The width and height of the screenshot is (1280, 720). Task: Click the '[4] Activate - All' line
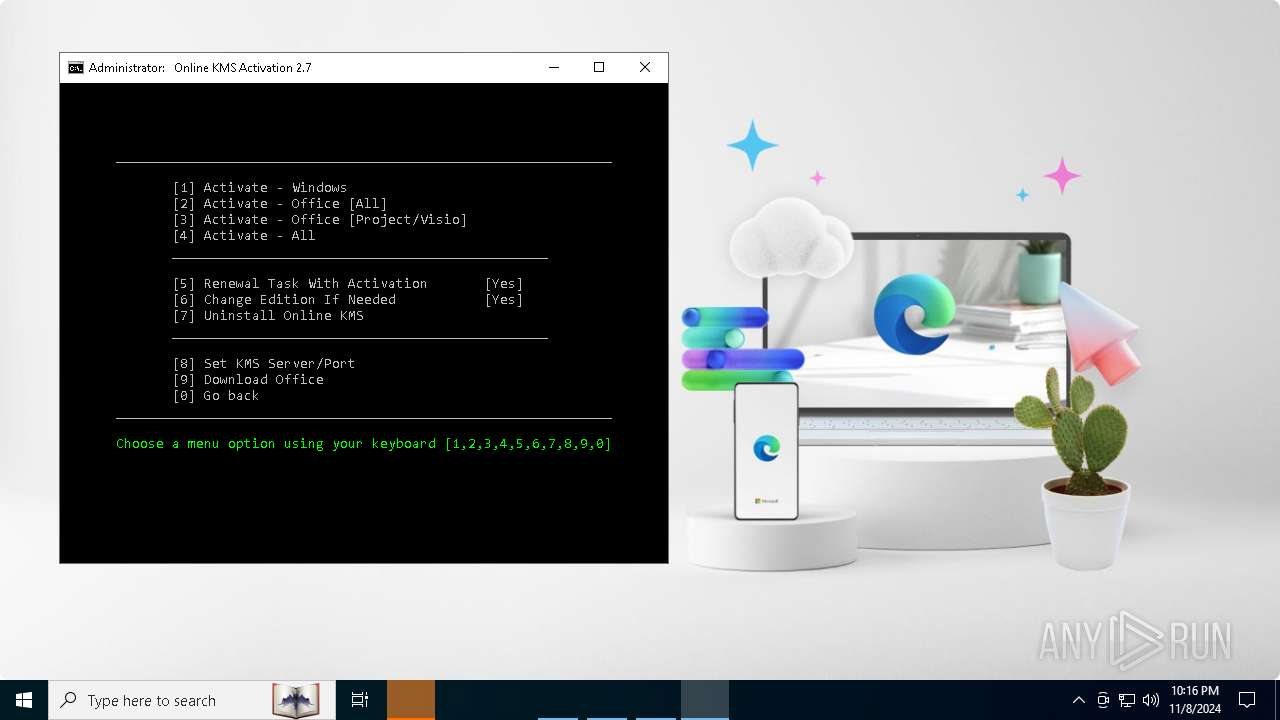pos(244,236)
